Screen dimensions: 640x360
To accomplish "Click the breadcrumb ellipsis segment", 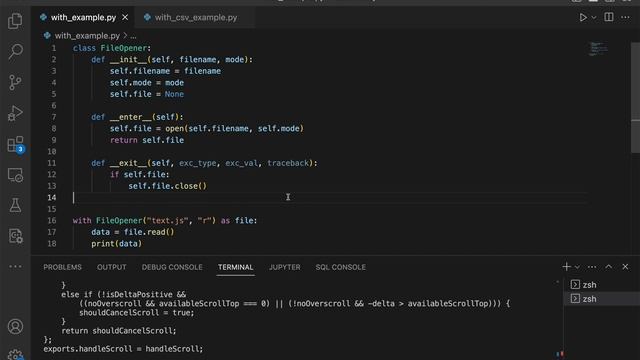I will click(133, 36).
